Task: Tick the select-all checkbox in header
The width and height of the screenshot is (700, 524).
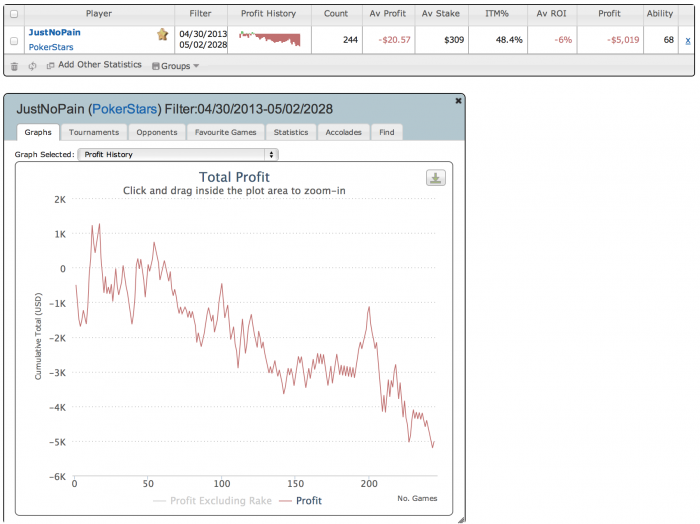Action: click(x=14, y=14)
